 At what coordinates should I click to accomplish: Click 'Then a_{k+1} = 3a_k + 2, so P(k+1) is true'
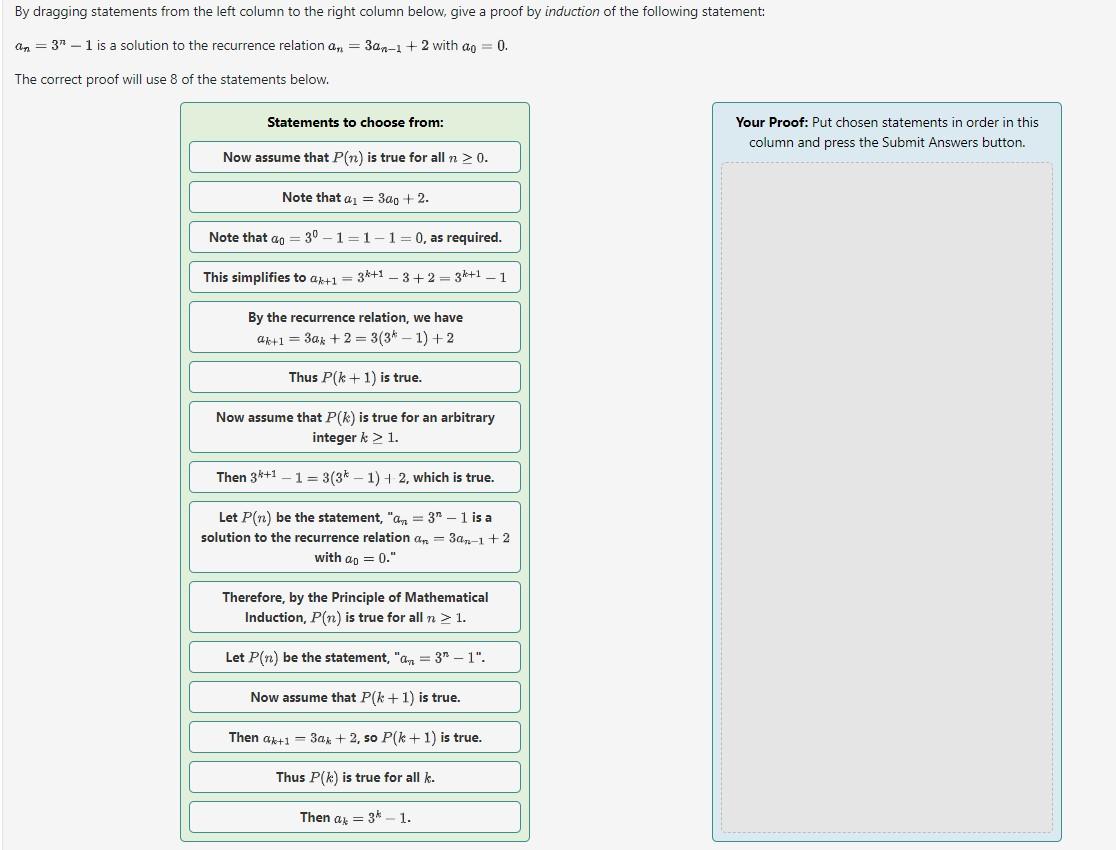tap(354, 737)
